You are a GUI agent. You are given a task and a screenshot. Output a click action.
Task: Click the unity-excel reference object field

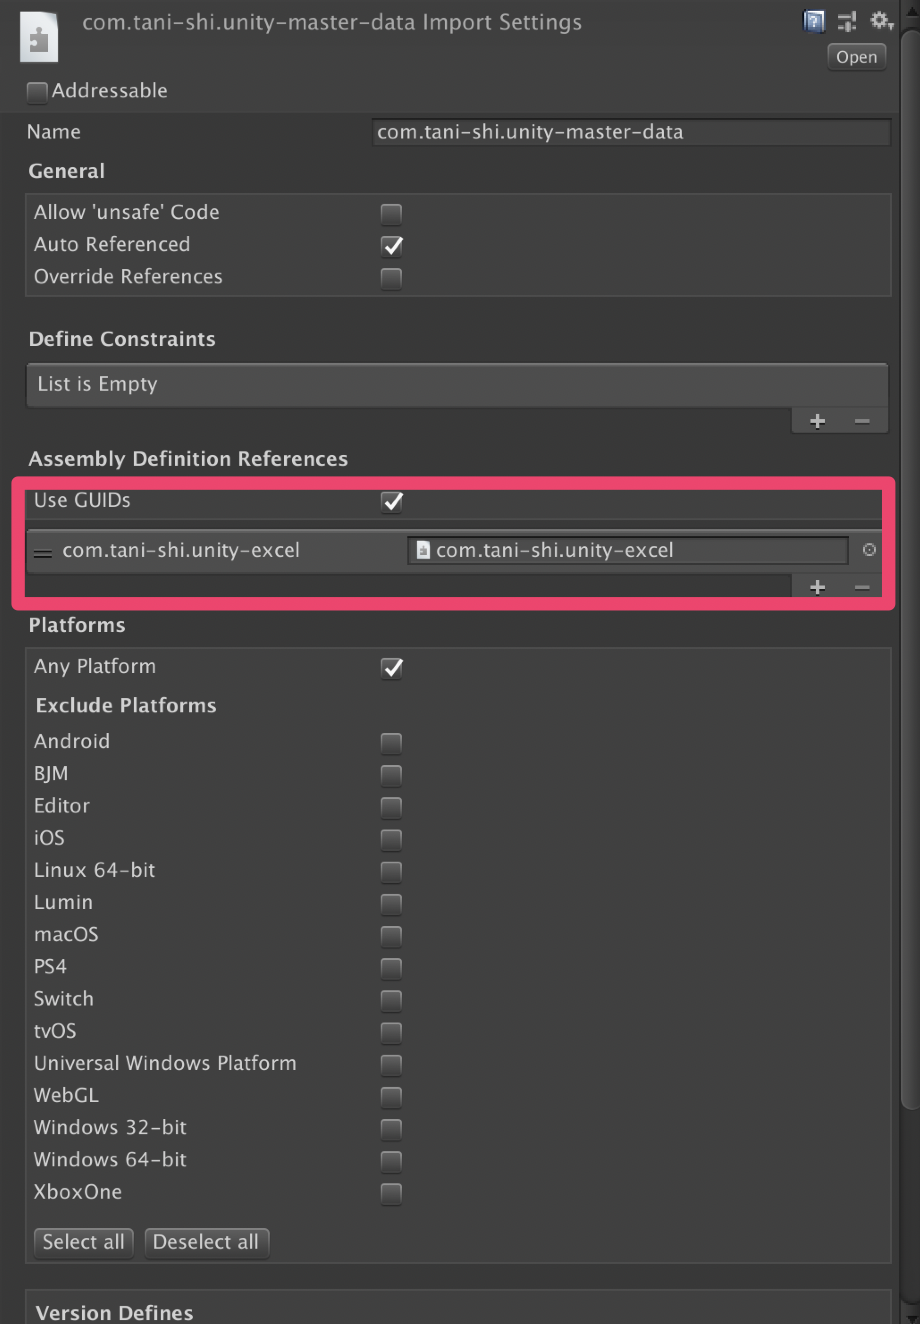pos(628,550)
